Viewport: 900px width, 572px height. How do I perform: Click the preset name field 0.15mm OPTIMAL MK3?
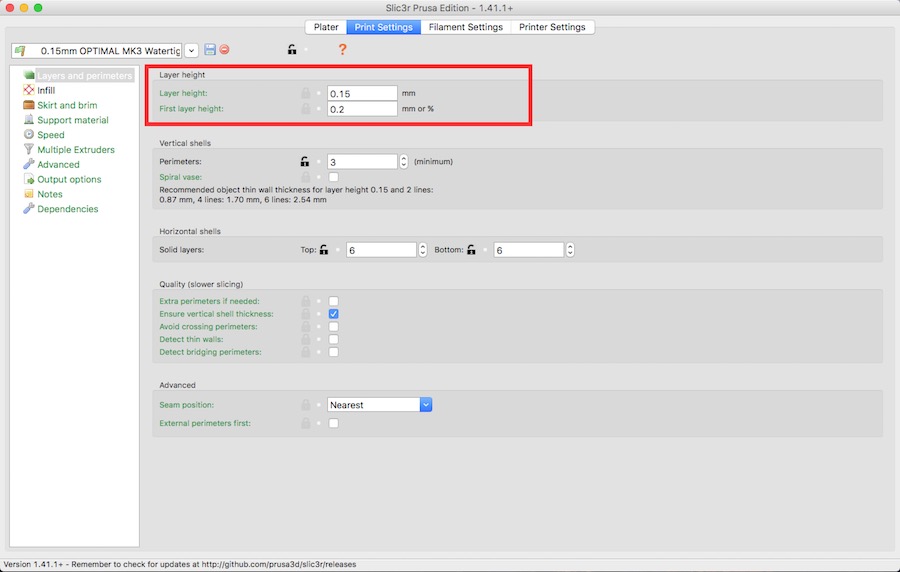point(96,50)
